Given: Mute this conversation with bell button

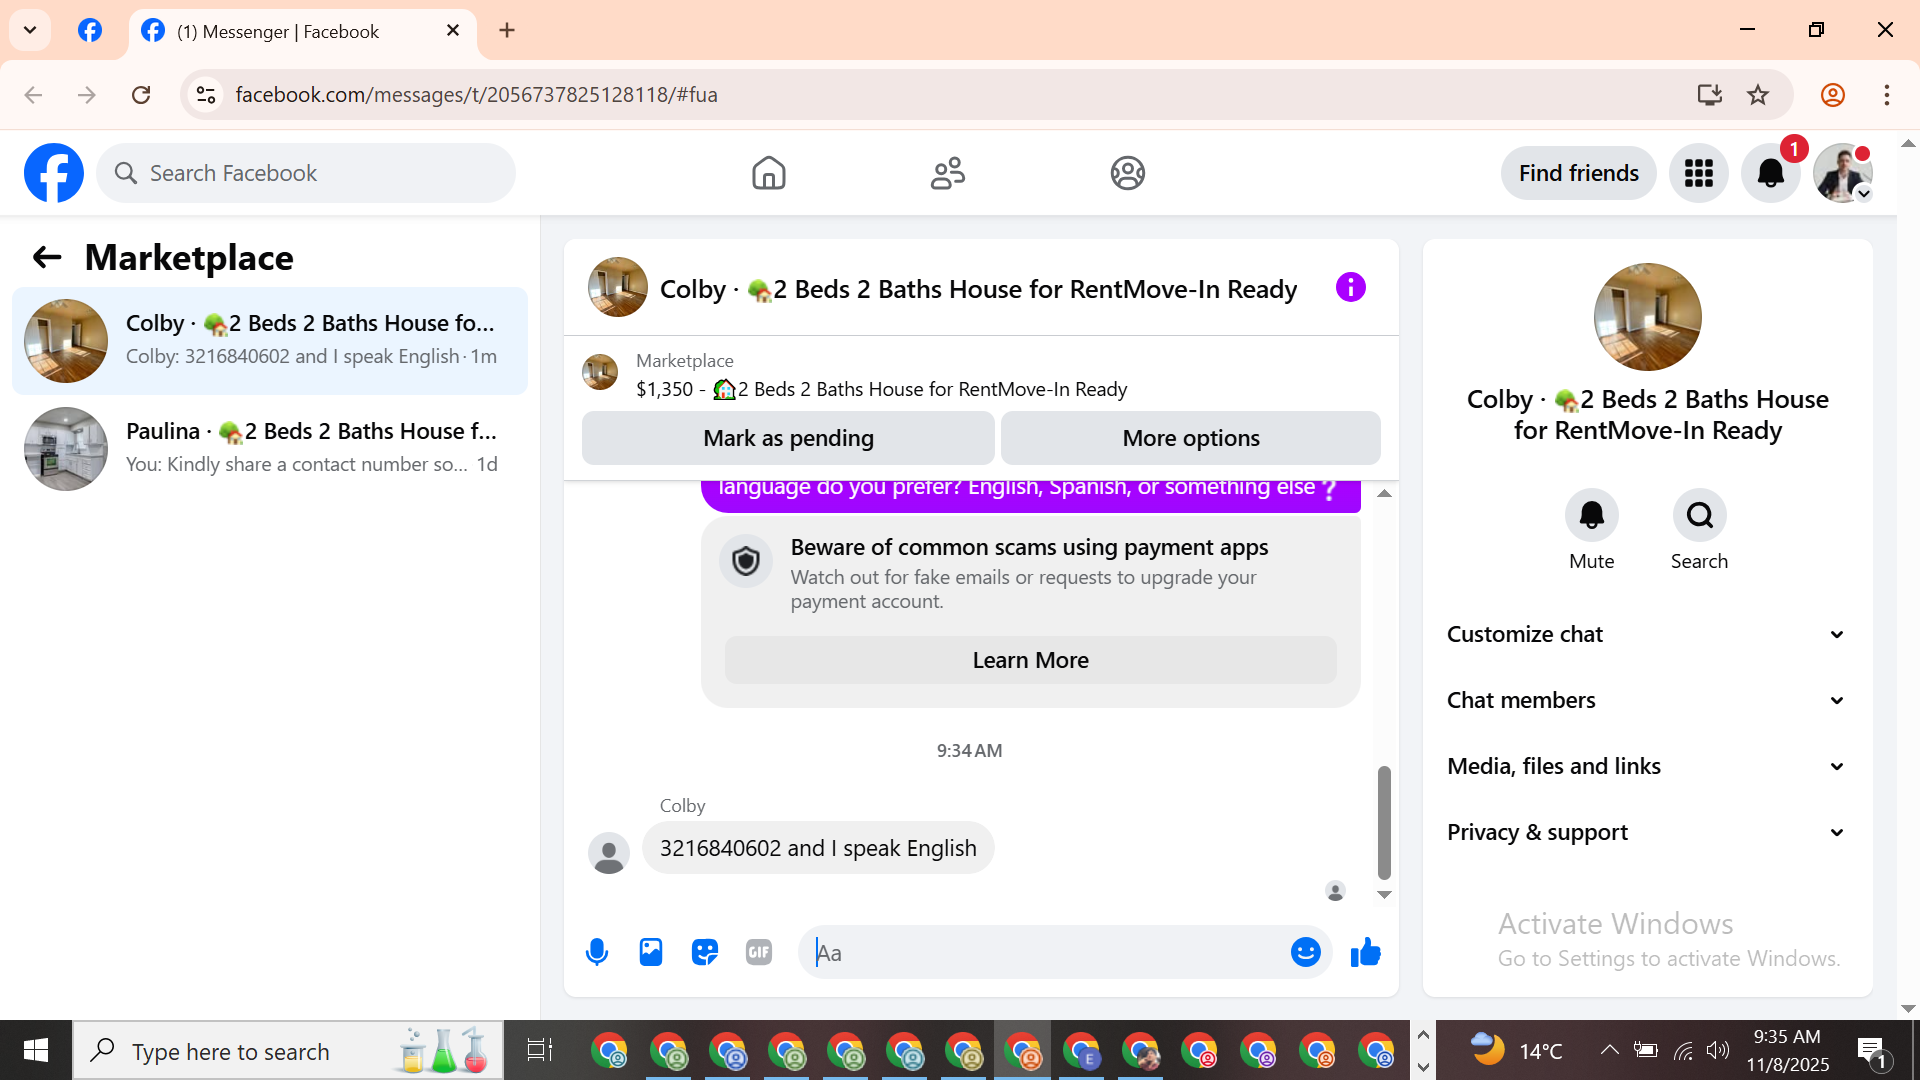Looking at the screenshot, I should point(1591,515).
